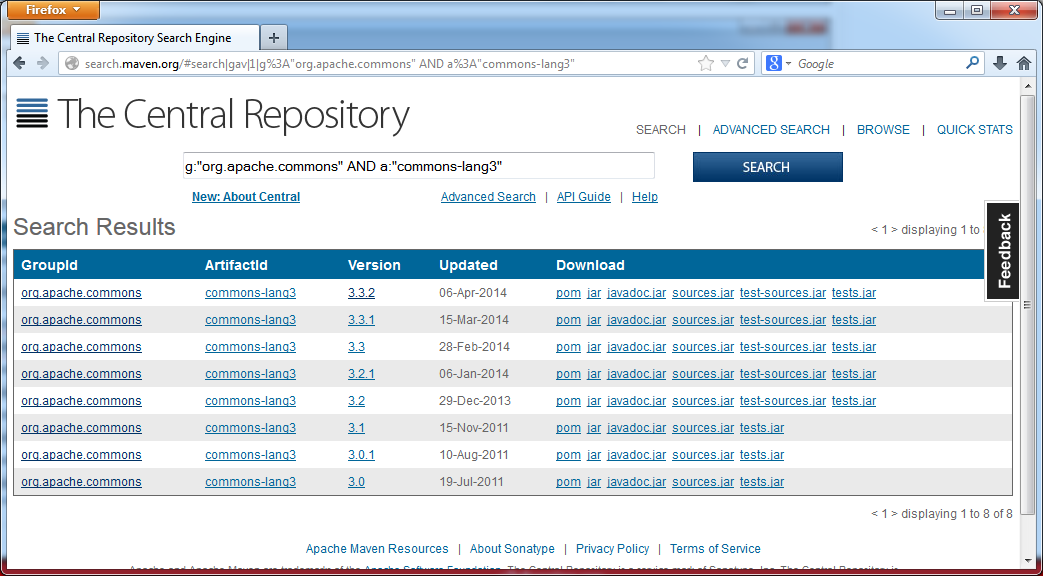Download sources.jar for version 3.2.1
Image resolution: width=1043 pixels, height=576 pixels.
click(703, 374)
